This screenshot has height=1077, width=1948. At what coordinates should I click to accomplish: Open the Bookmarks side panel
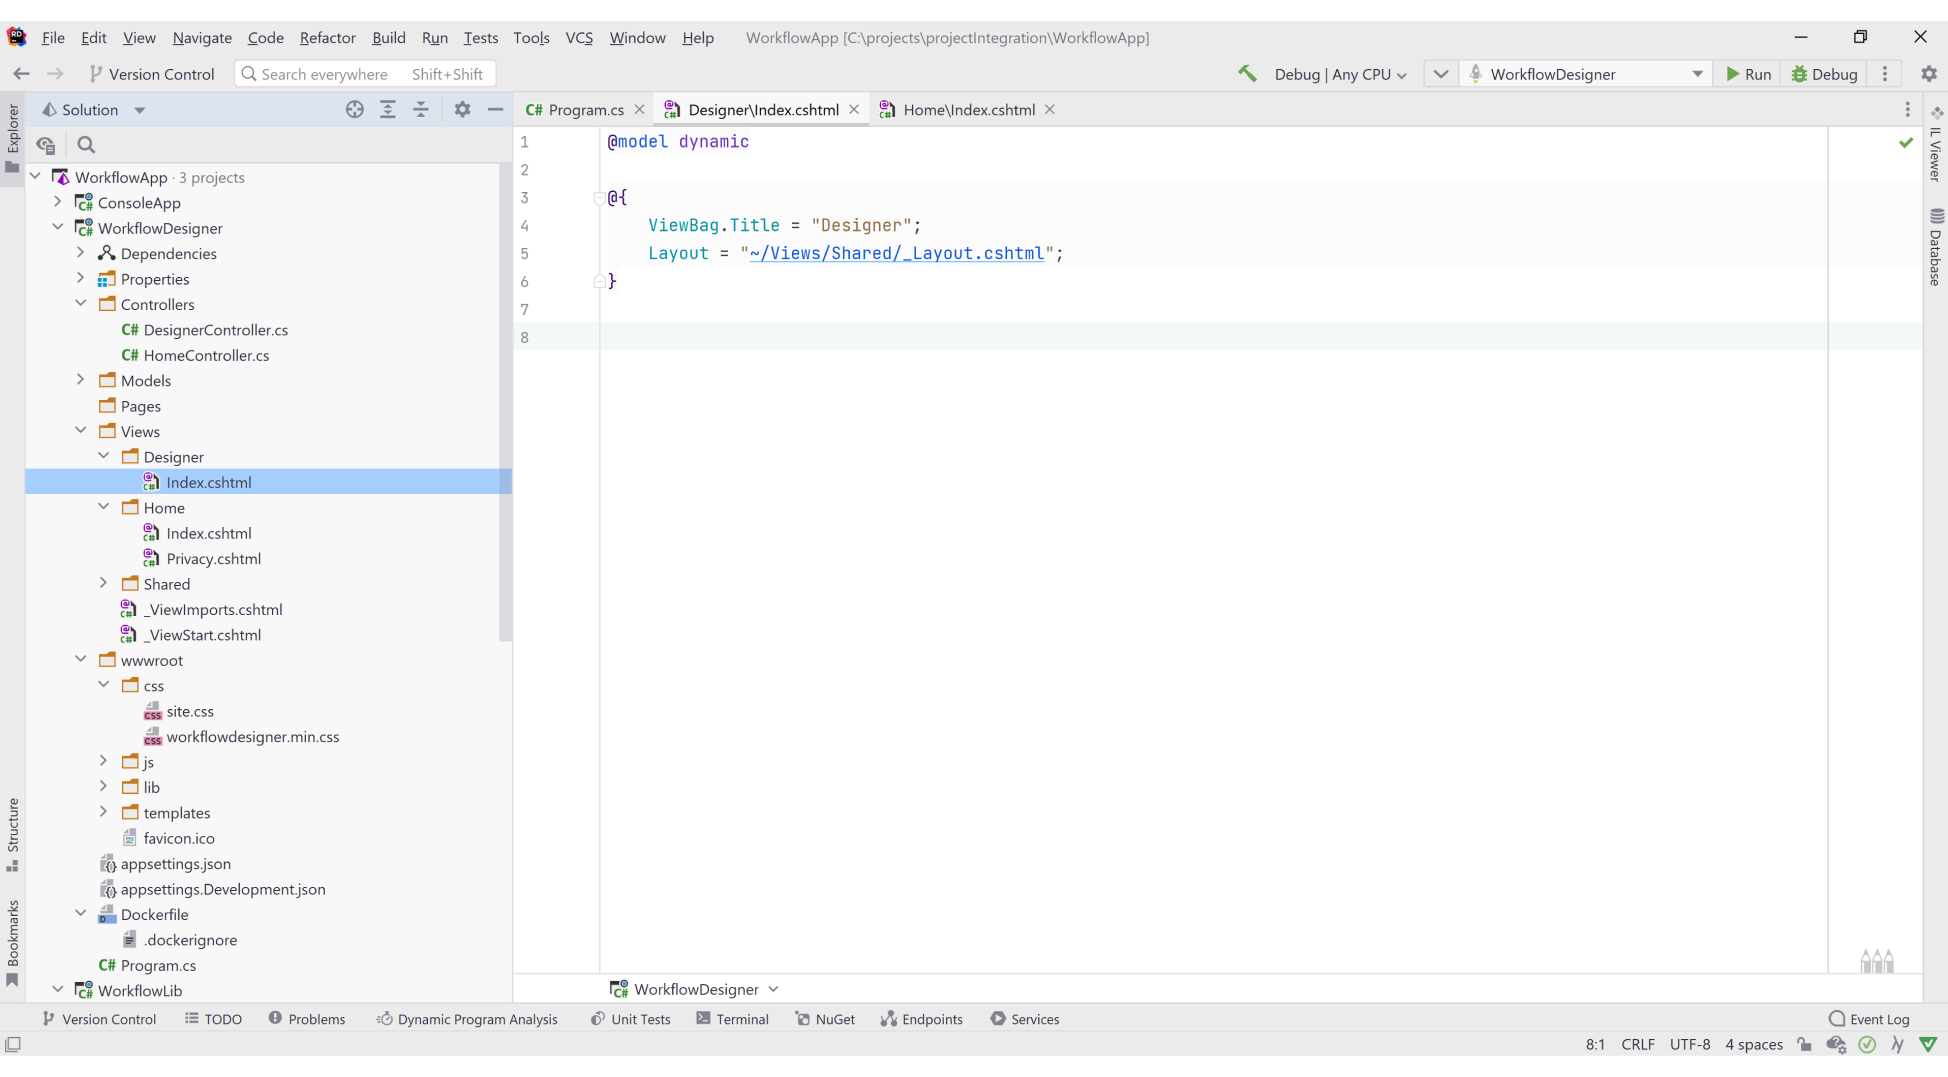13,943
